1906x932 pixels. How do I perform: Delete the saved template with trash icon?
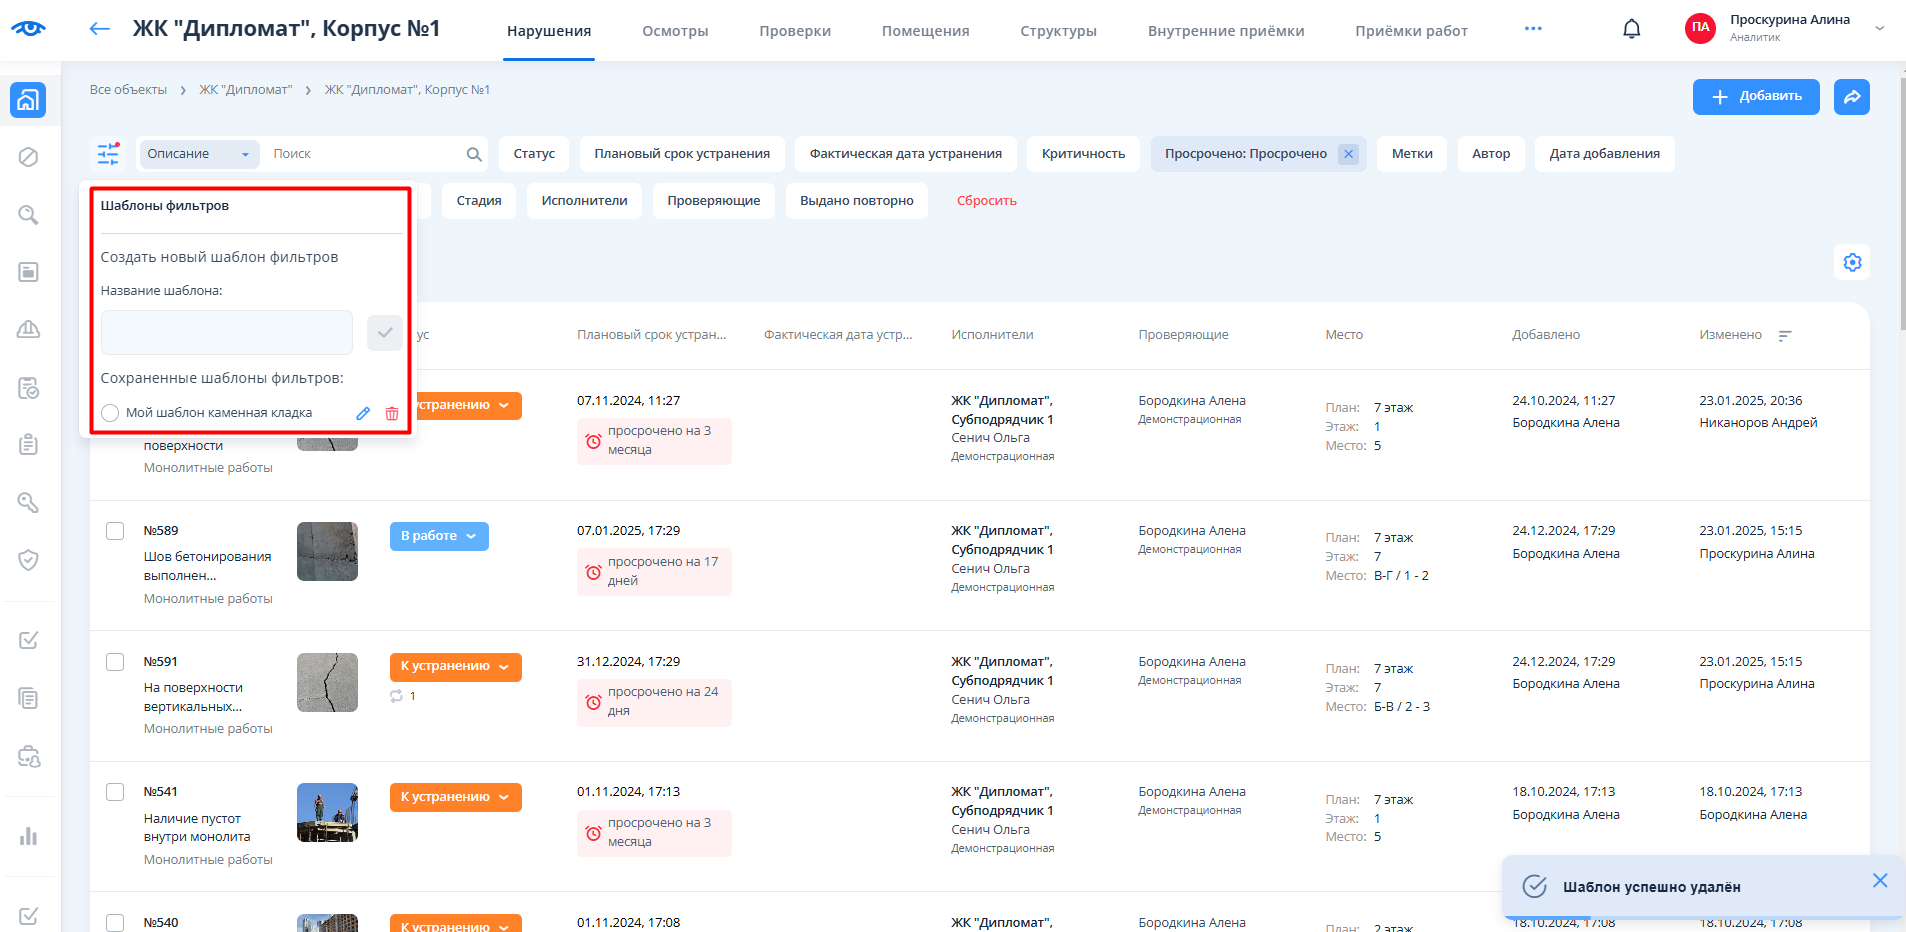coord(392,413)
